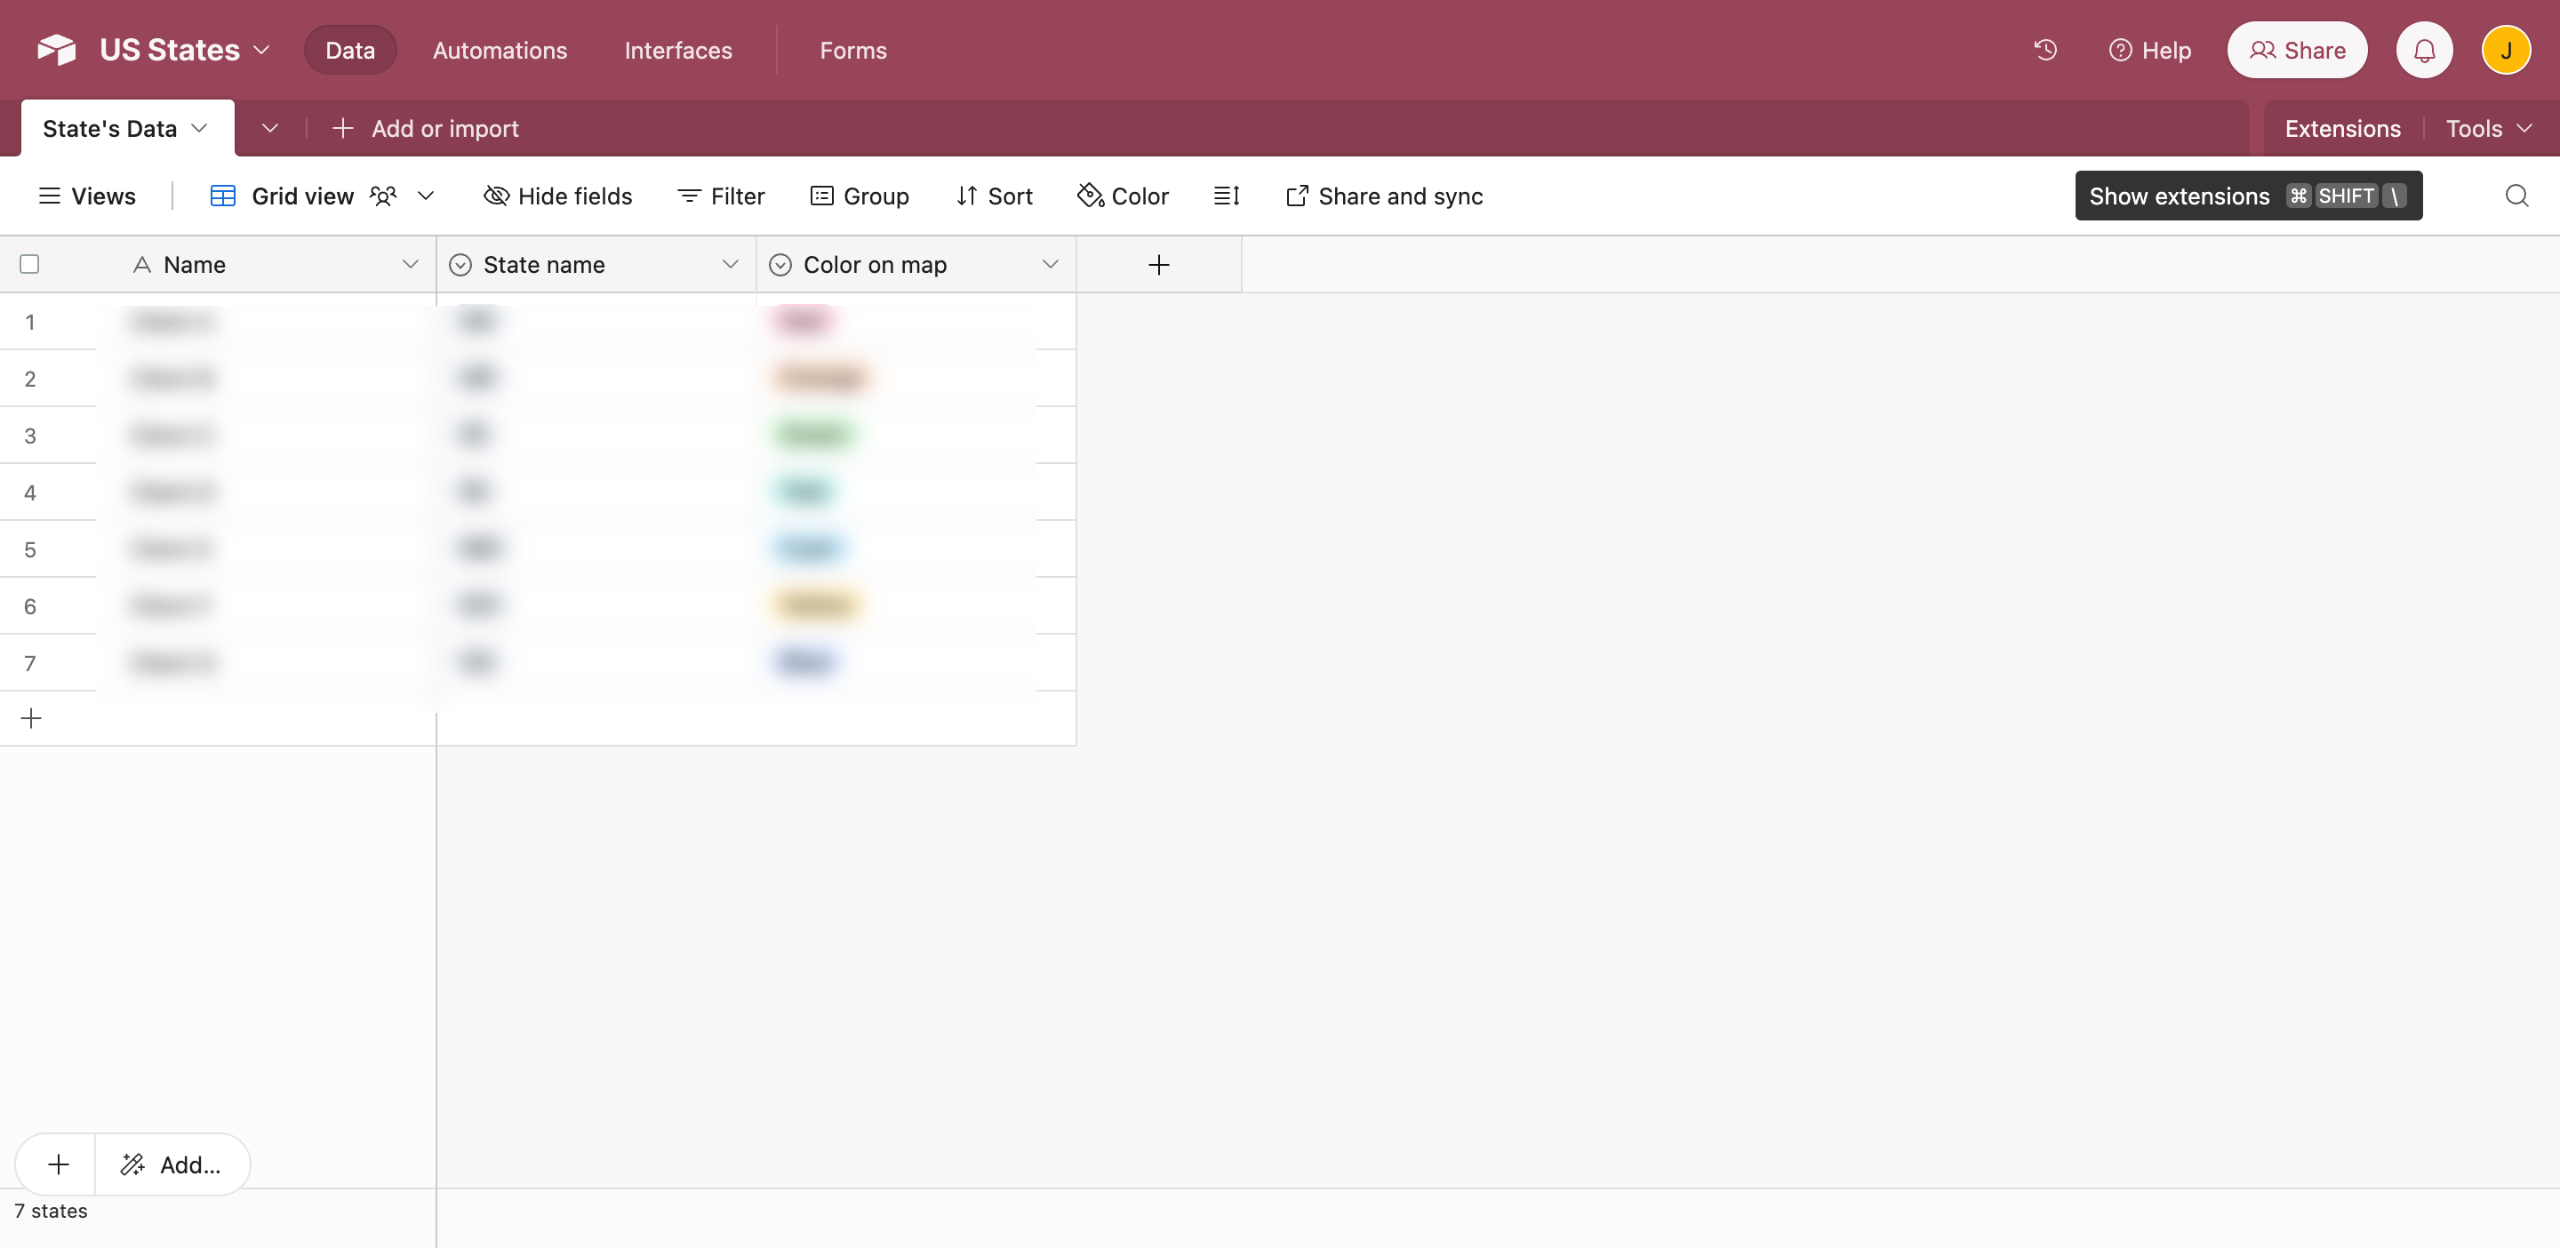Open Grid view options chevron
Viewport: 2560px width, 1248px height.
[426, 196]
